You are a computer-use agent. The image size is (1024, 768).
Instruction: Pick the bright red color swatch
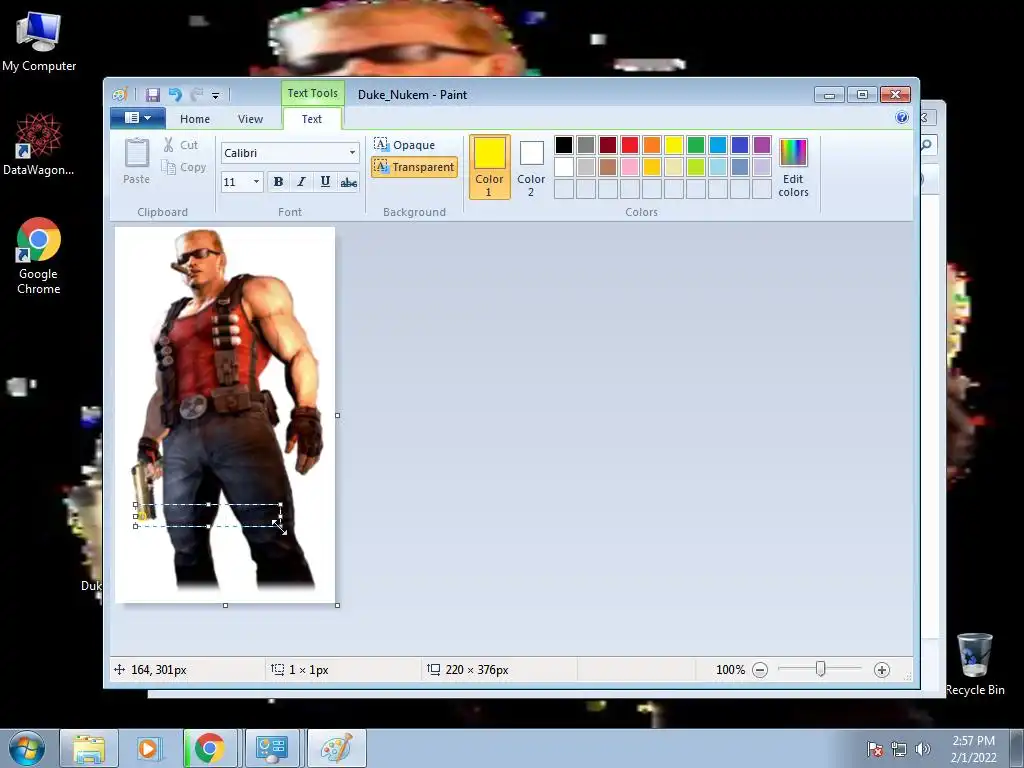point(630,144)
